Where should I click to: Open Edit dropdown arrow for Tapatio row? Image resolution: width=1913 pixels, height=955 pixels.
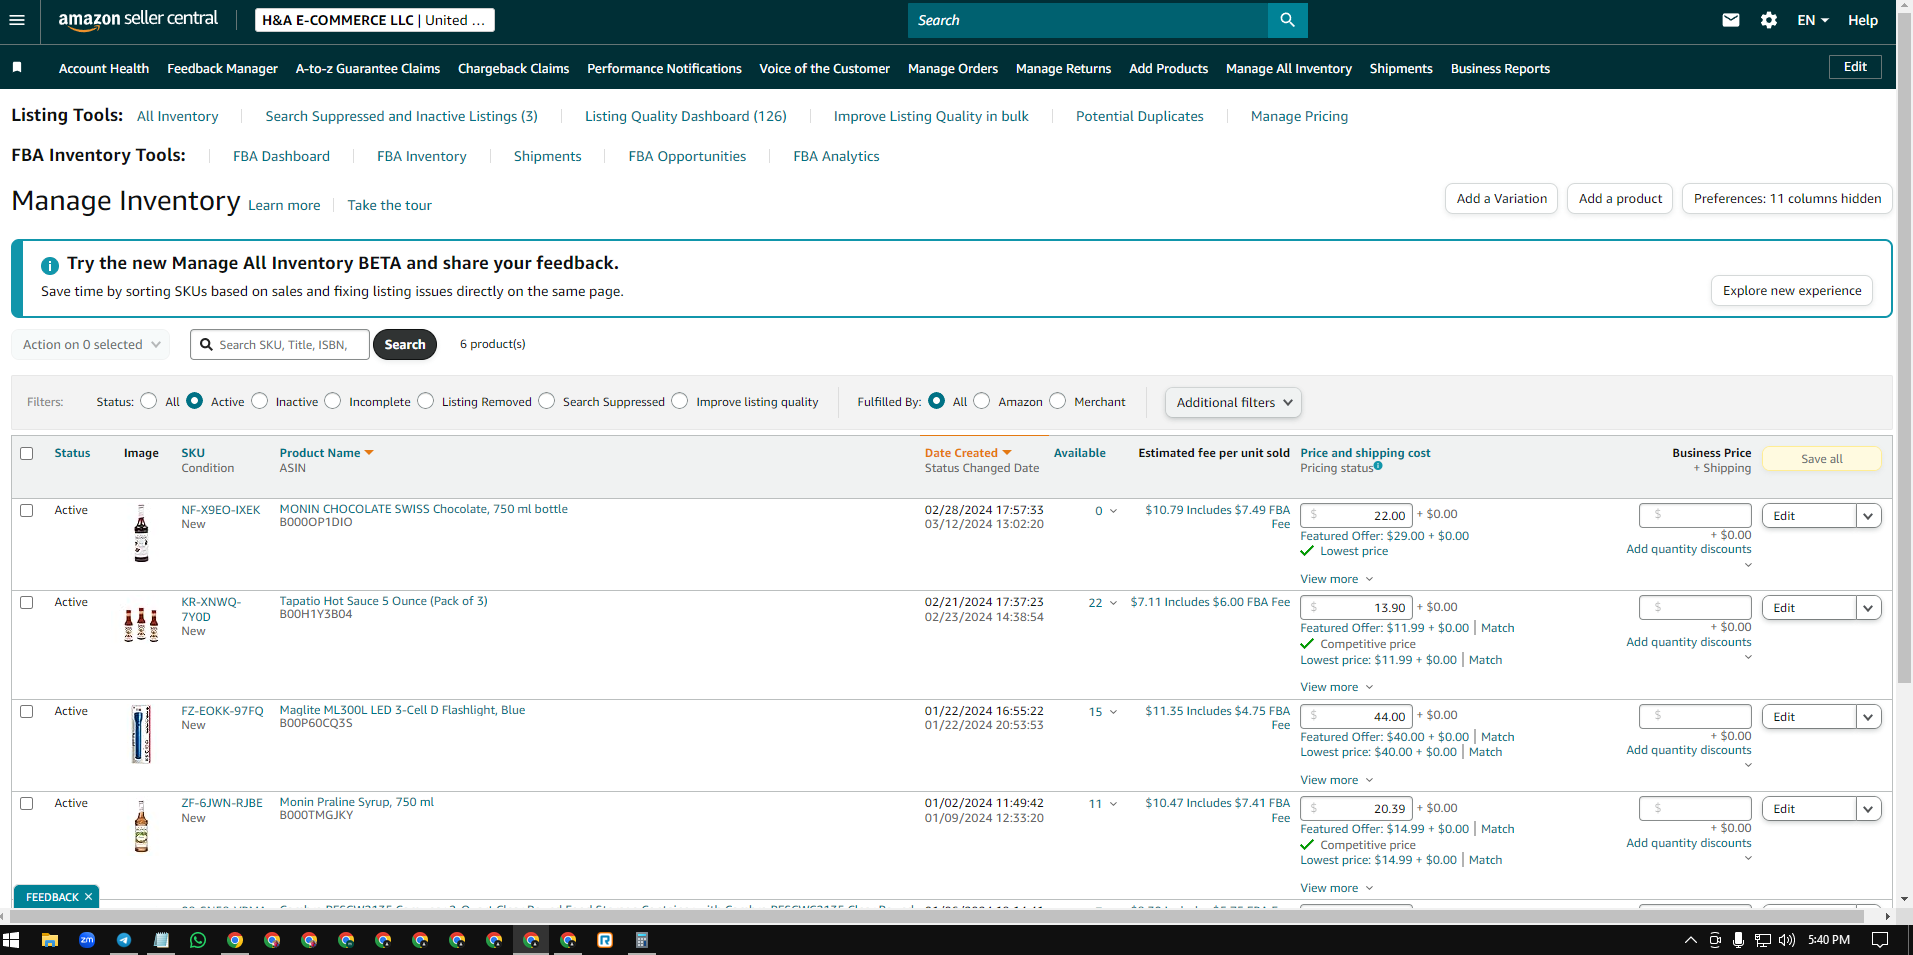(1868, 608)
